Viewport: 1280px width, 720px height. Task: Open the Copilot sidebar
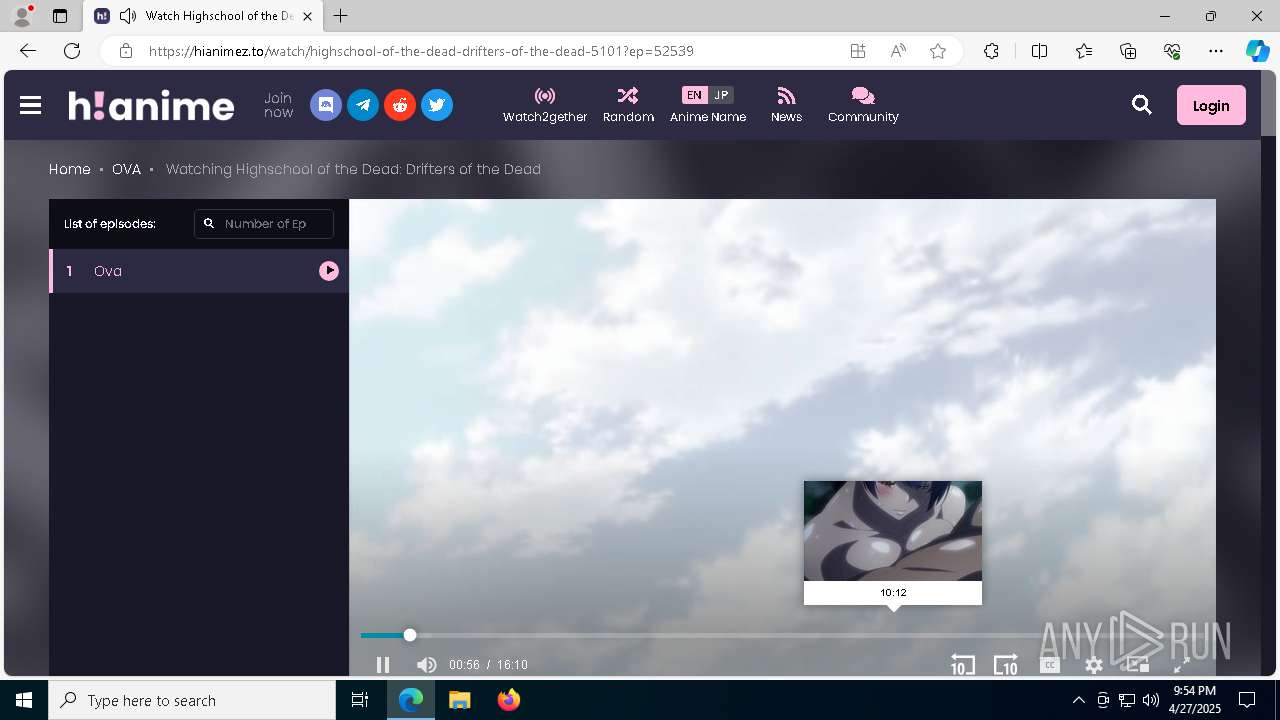pos(1257,51)
